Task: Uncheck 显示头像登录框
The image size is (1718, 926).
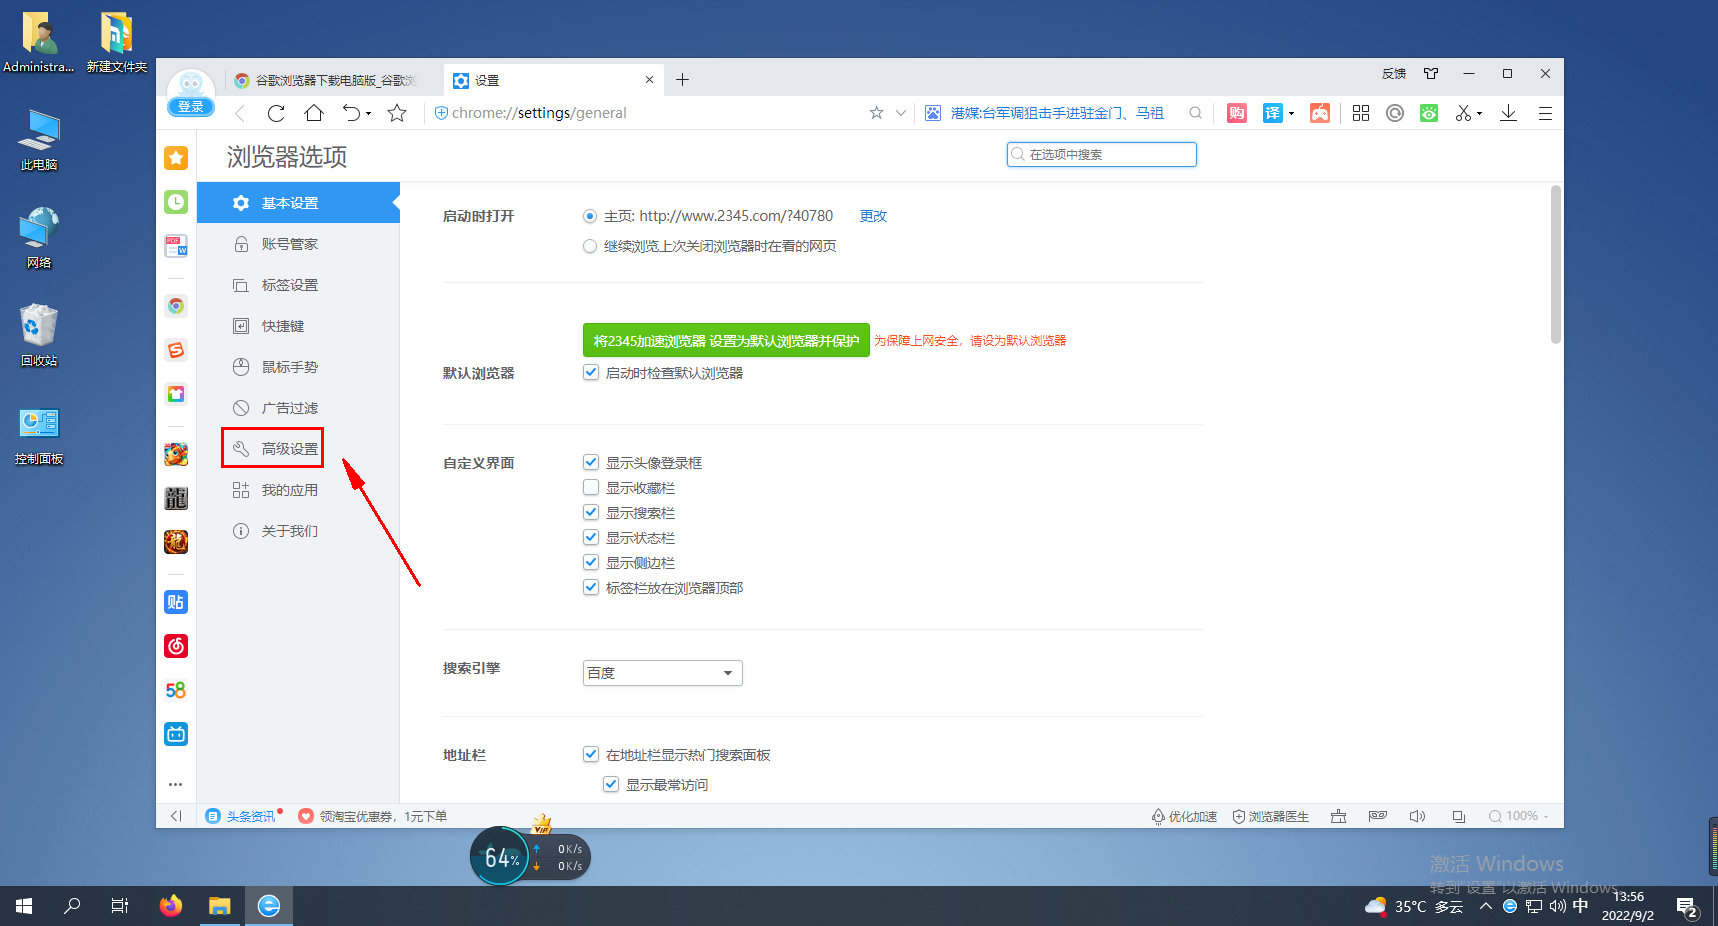Action: click(x=591, y=462)
